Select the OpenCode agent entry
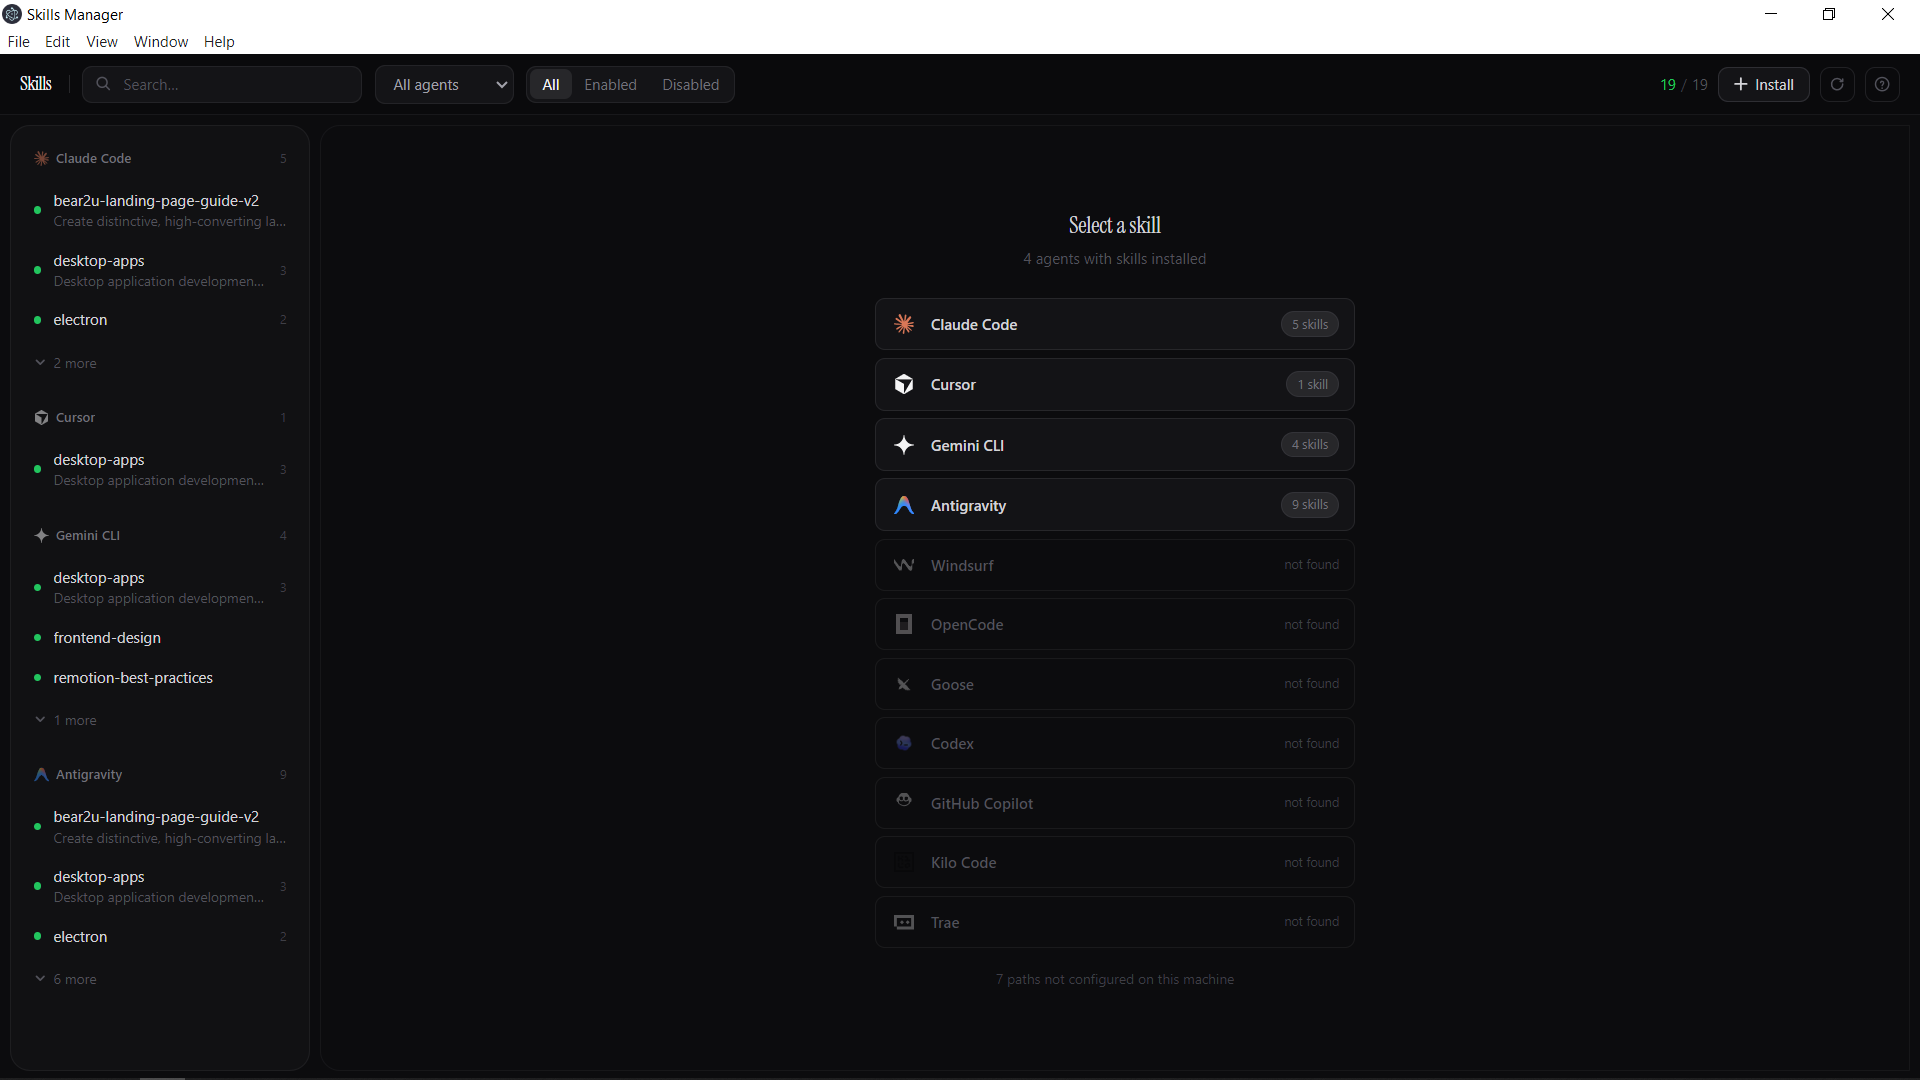The height and width of the screenshot is (1080, 1920). point(1113,624)
